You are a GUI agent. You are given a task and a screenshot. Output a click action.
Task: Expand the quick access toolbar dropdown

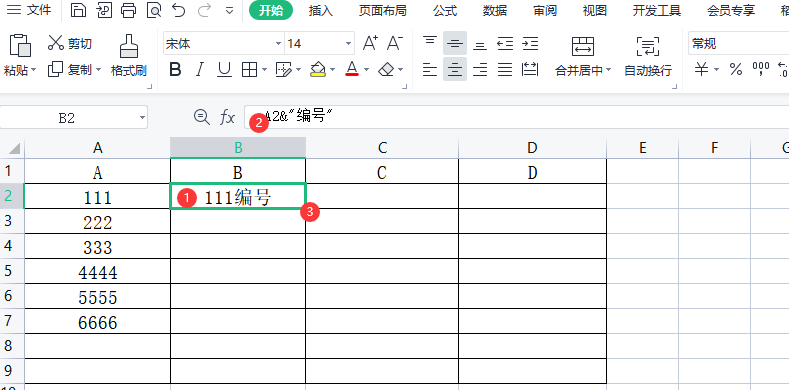point(229,11)
